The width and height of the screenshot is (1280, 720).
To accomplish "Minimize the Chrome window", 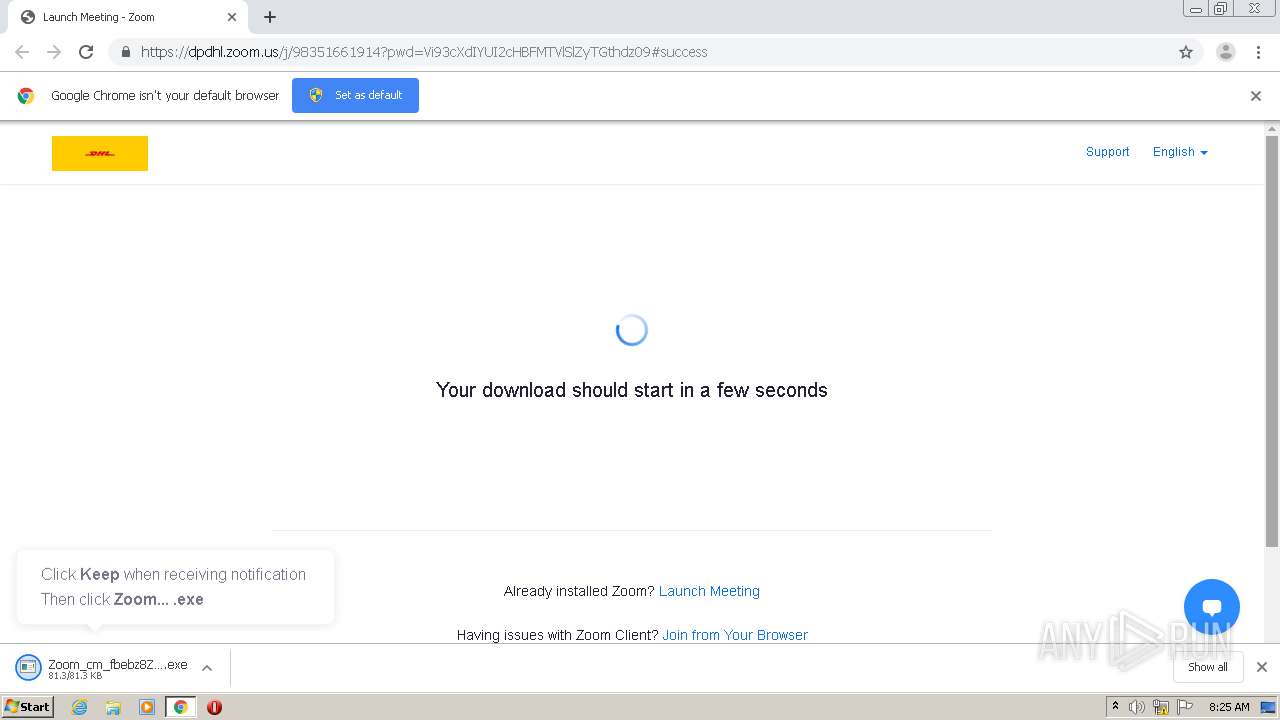I will click(1196, 9).
